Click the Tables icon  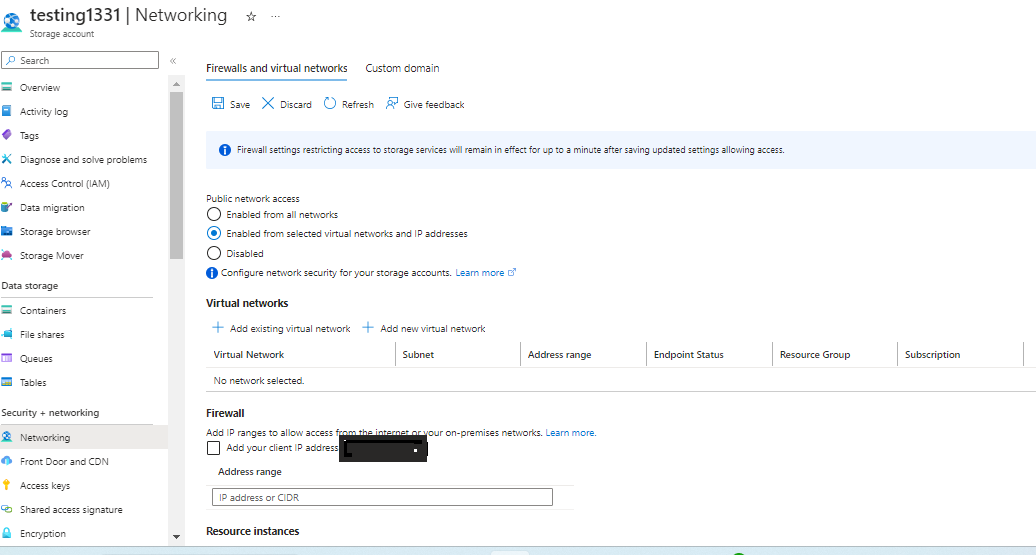[7, 382]
